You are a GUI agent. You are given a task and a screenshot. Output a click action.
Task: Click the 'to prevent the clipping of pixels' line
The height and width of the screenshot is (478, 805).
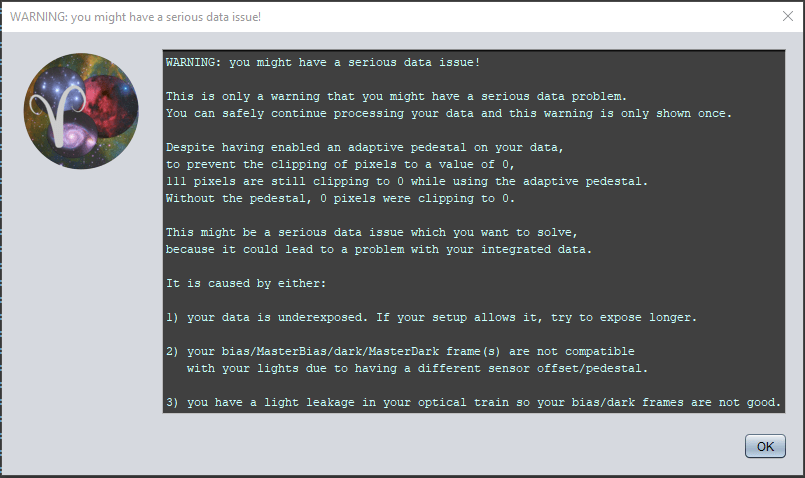click(x=340, y=164)
